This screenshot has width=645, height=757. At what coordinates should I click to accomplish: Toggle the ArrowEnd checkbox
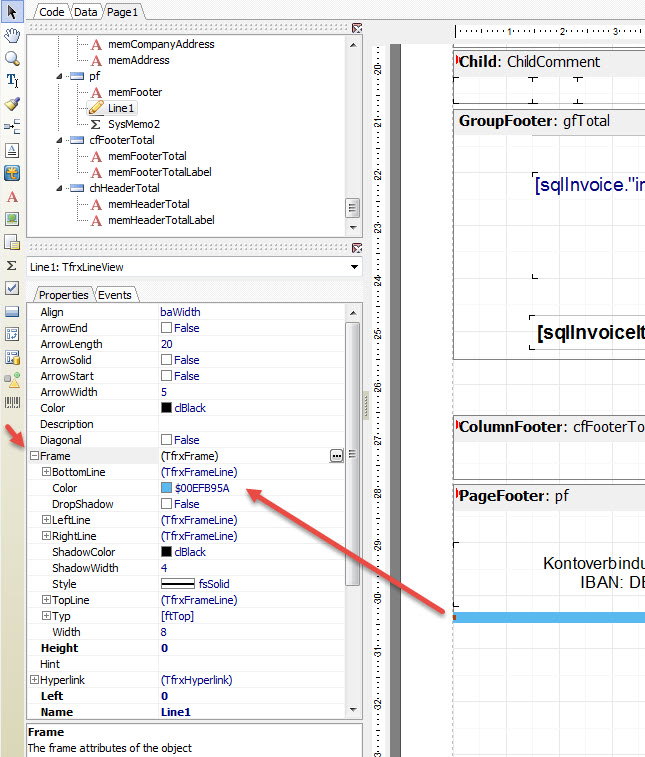[x=166, y=328]
